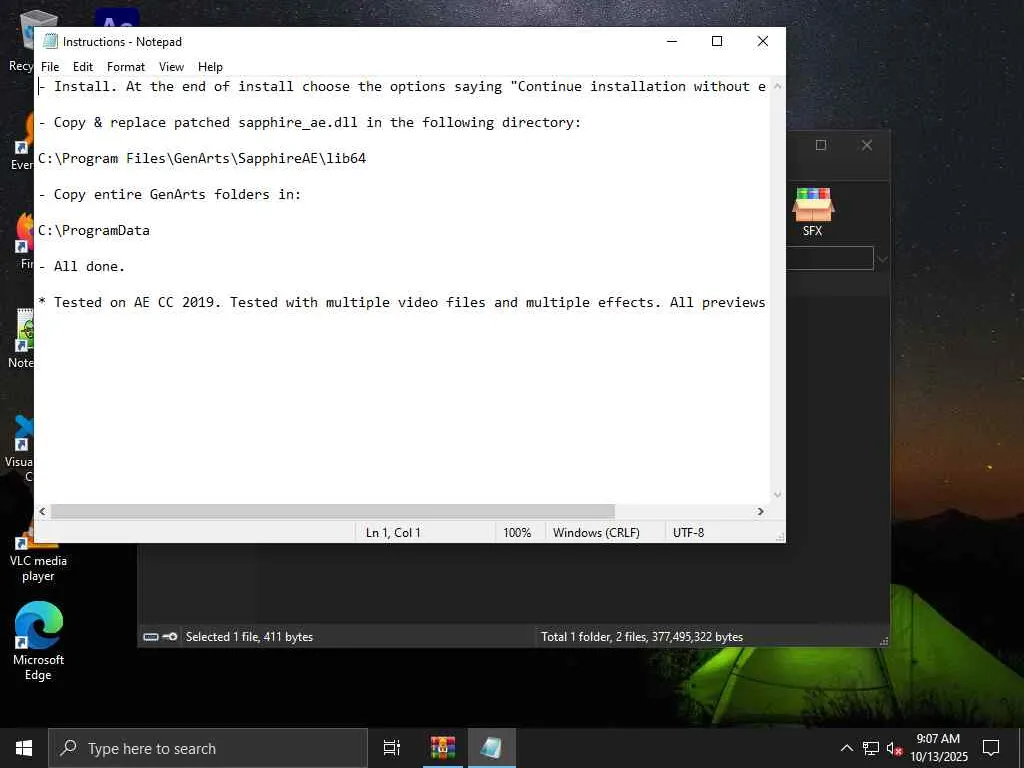Click the '- All done.' line in Notepad
Viewport: 1024px width, 768px height.
82,266
